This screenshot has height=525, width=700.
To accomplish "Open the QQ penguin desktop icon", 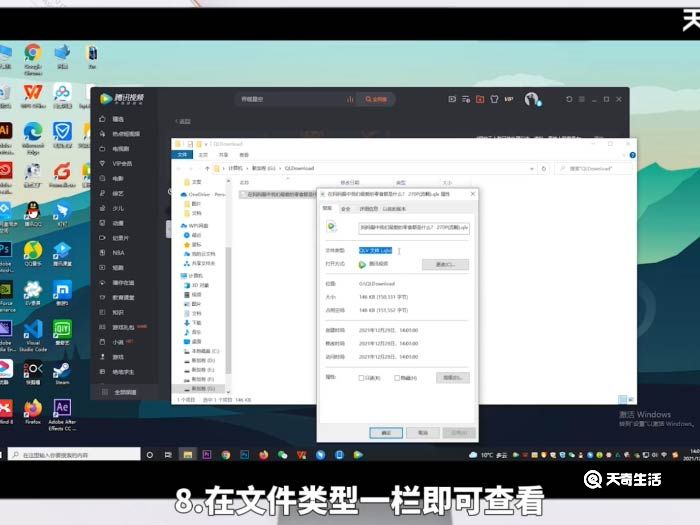I will click(33, 214).
